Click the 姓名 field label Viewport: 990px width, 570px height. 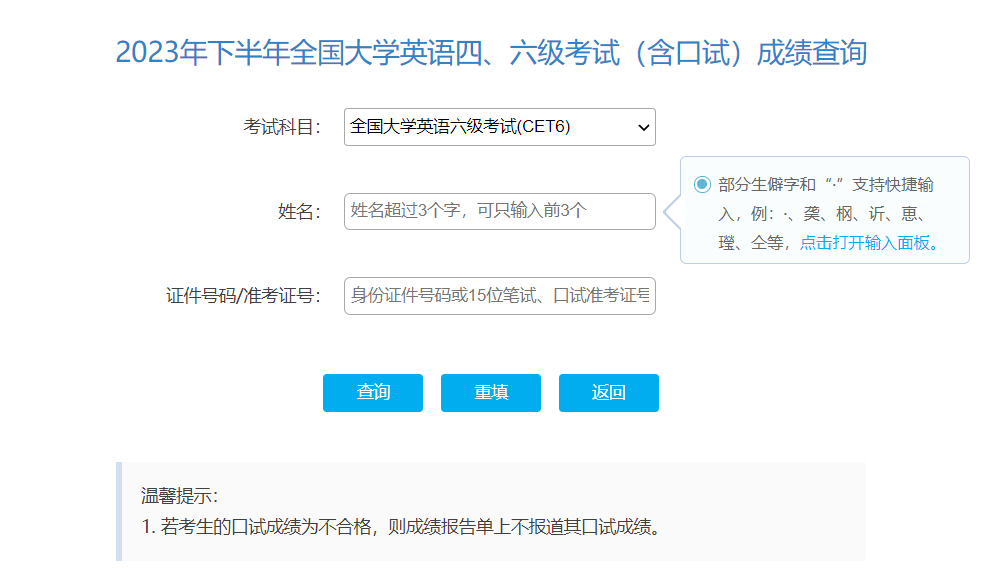[x=298, y=211]
